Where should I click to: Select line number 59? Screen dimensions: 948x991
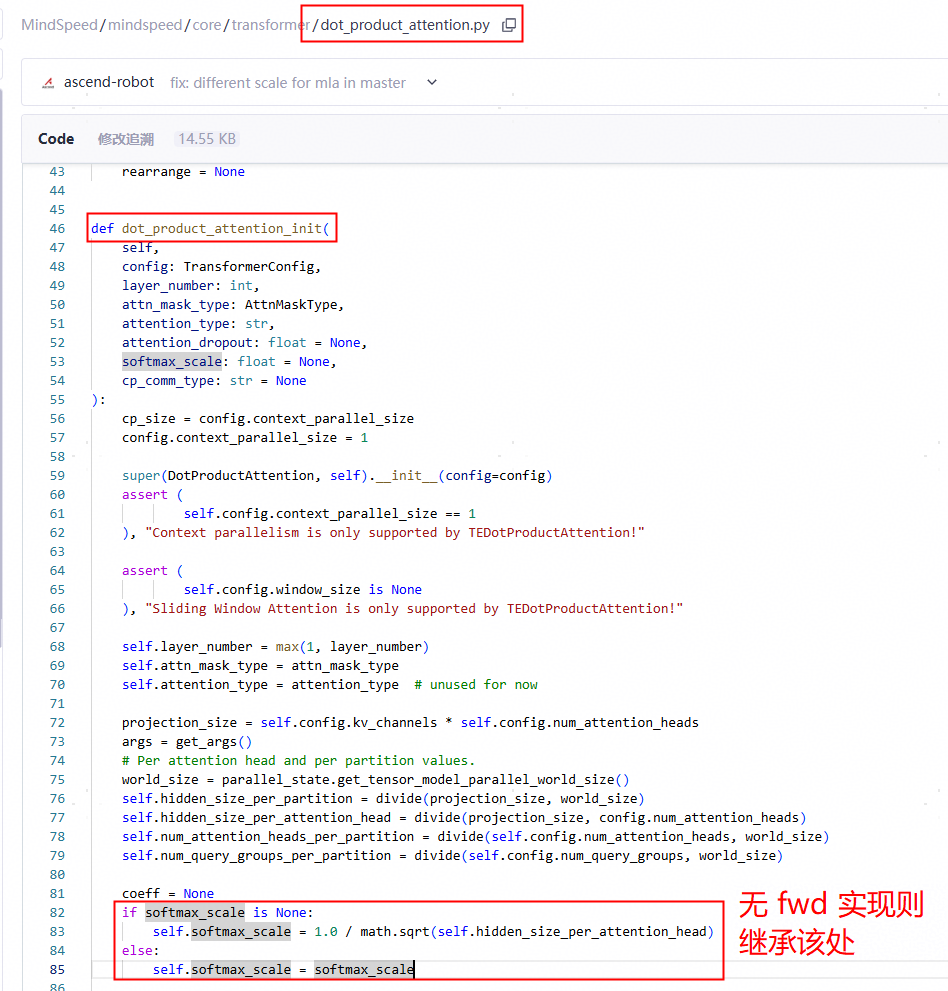pyautogui.click(x=57, y=475)
